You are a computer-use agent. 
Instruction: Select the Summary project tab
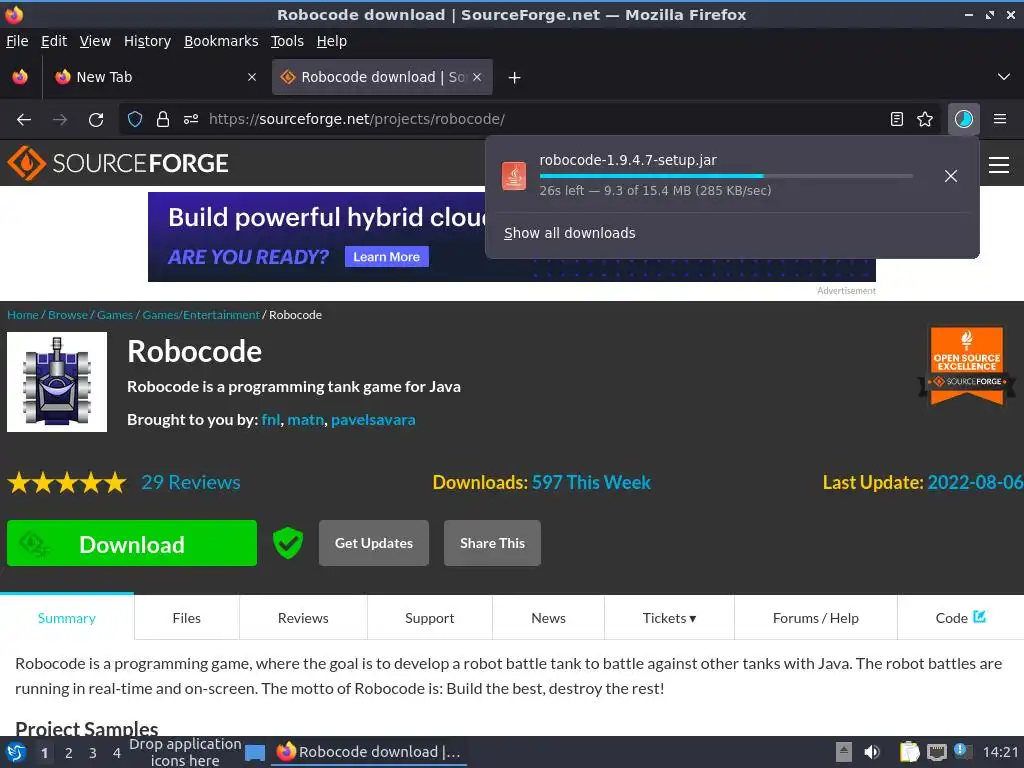point(67,618)
